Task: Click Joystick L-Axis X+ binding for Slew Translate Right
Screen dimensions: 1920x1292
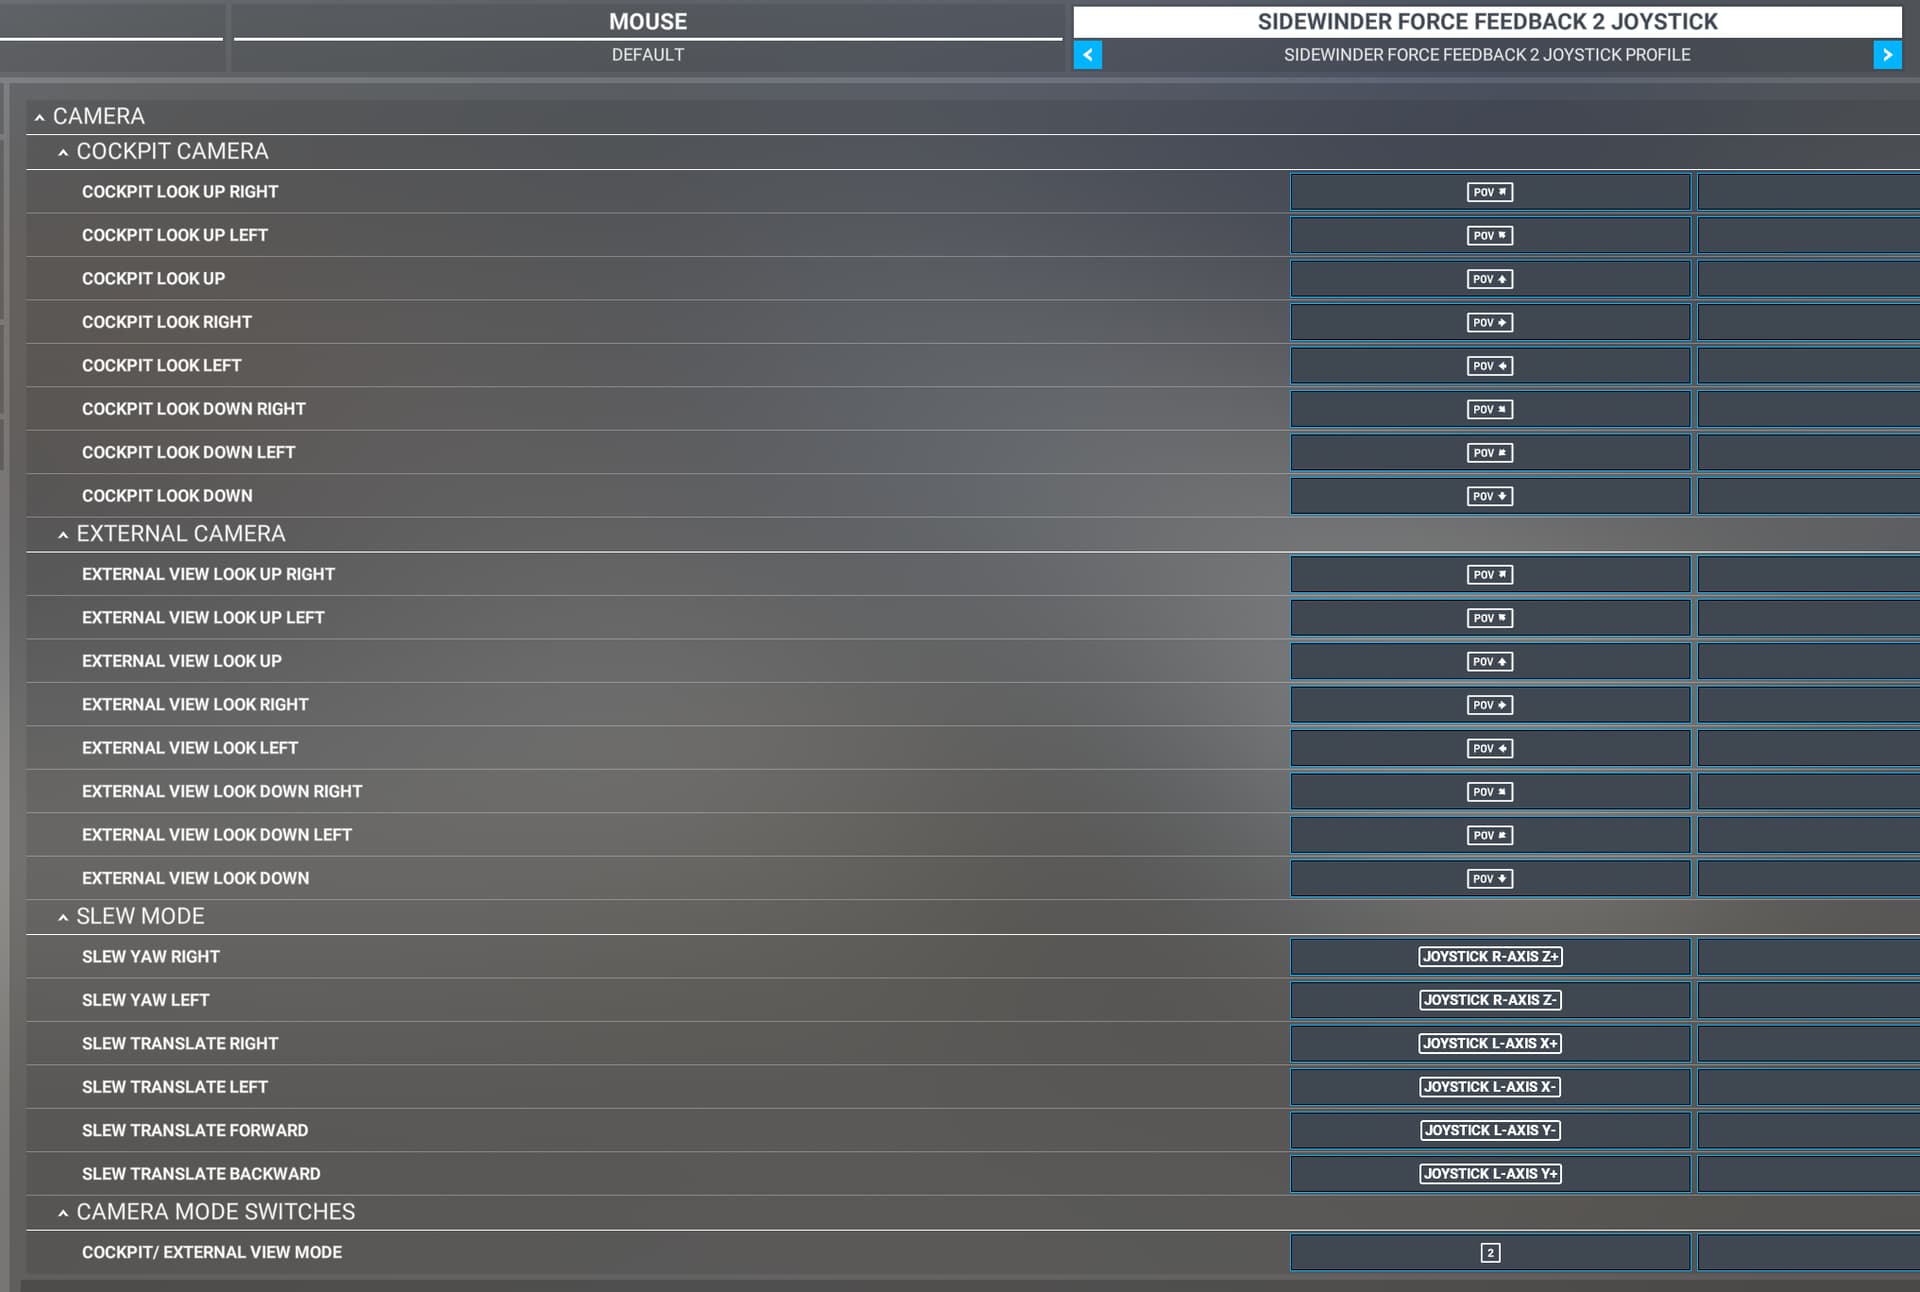Action: (1490, 1044)
